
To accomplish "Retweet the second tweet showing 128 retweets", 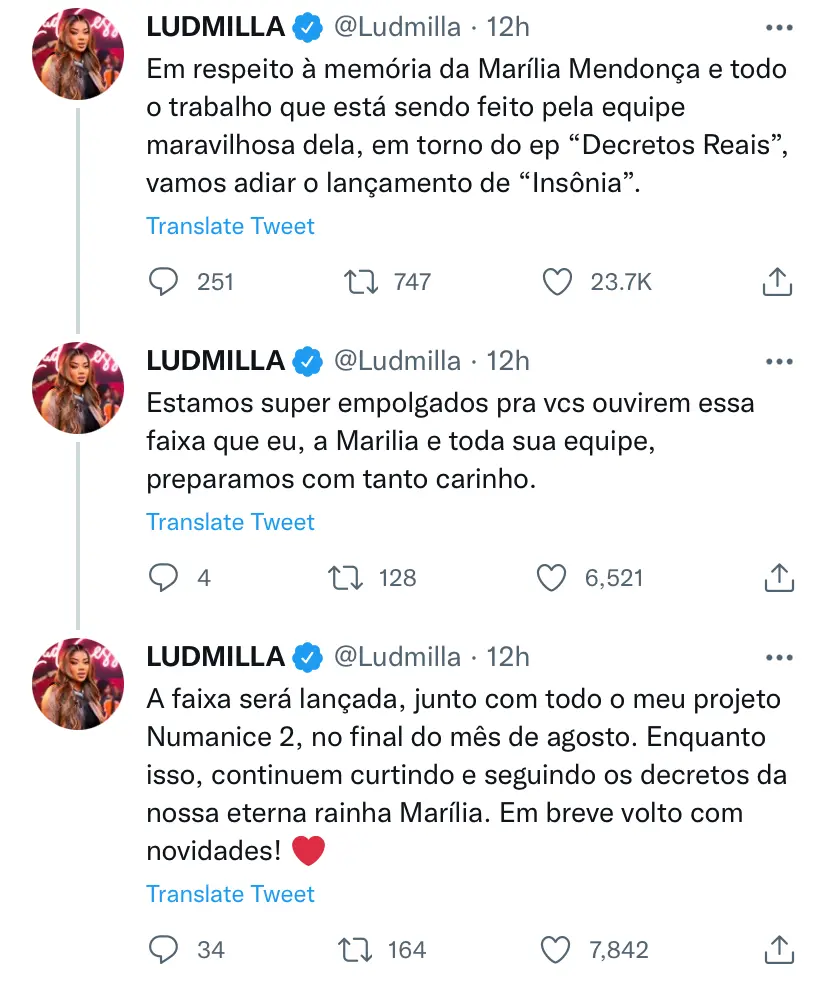I will click(x=355, y=577).
